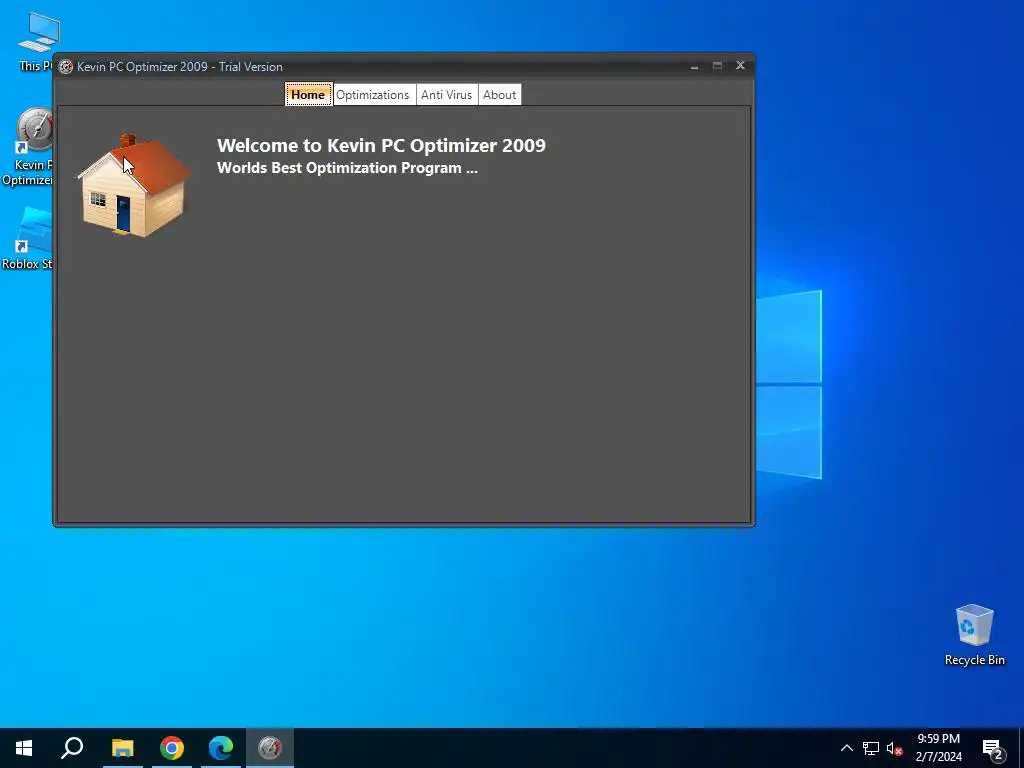Image resolution: width=1024 pixels, height=768 pixels.
Task: Select the Roblox Studio desktop shortcut
Action: coord(27,238)
